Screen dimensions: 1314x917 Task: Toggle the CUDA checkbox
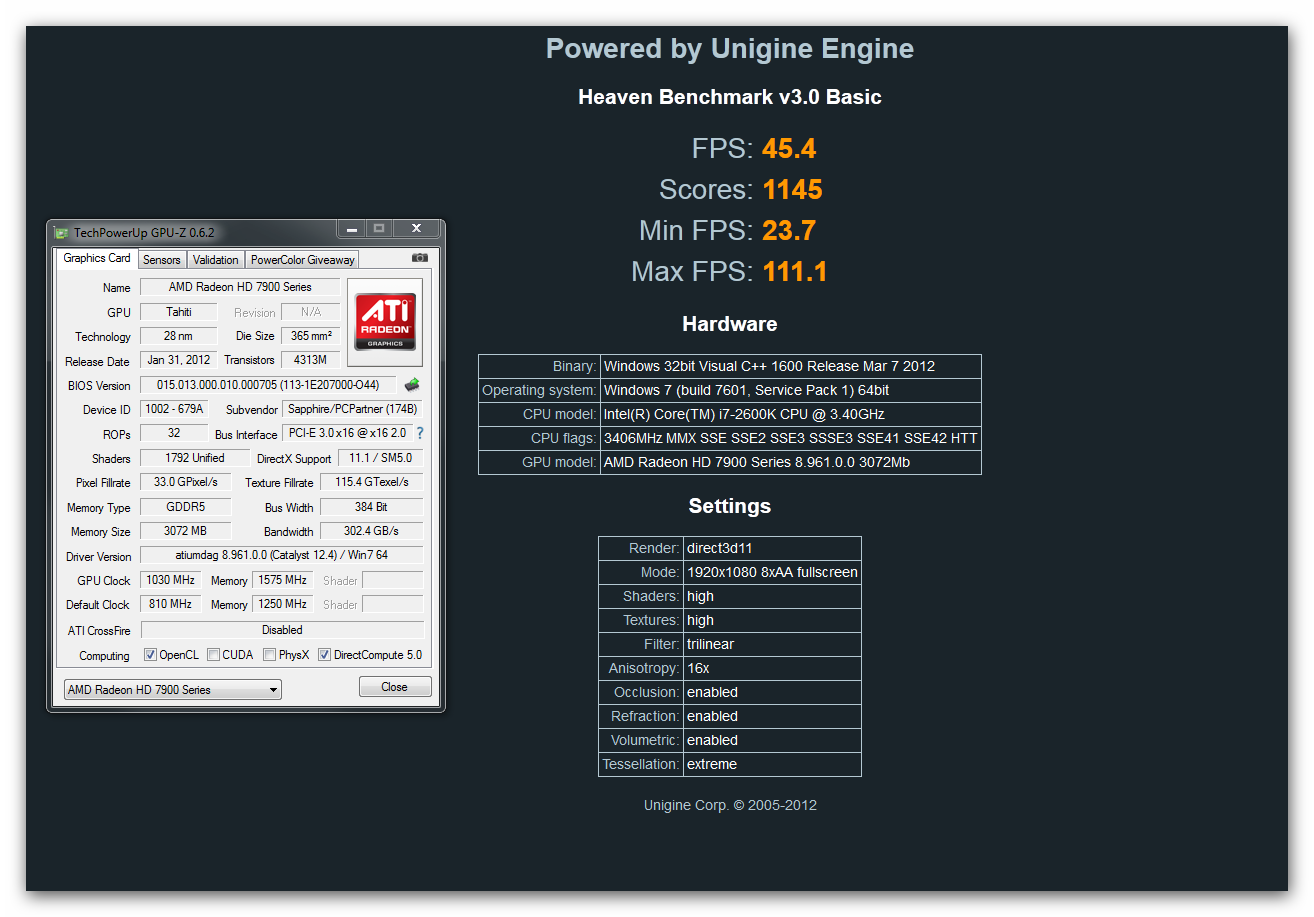(x=214, y=655)
